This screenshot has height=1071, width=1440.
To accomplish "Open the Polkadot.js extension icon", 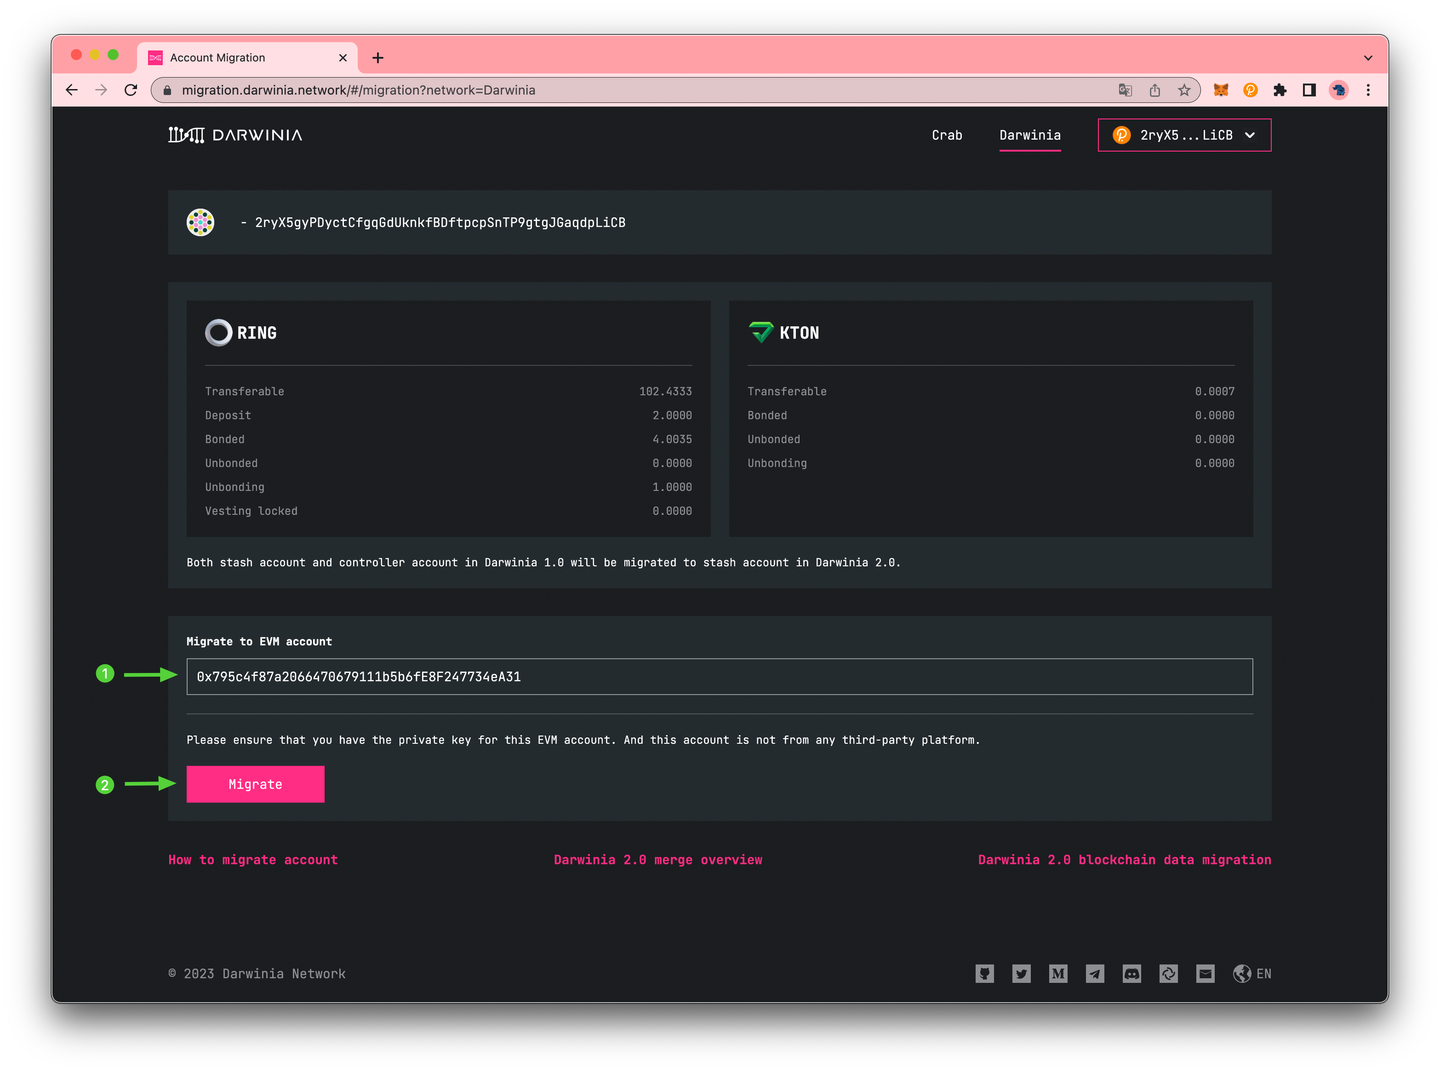I will click(1250, 90).
